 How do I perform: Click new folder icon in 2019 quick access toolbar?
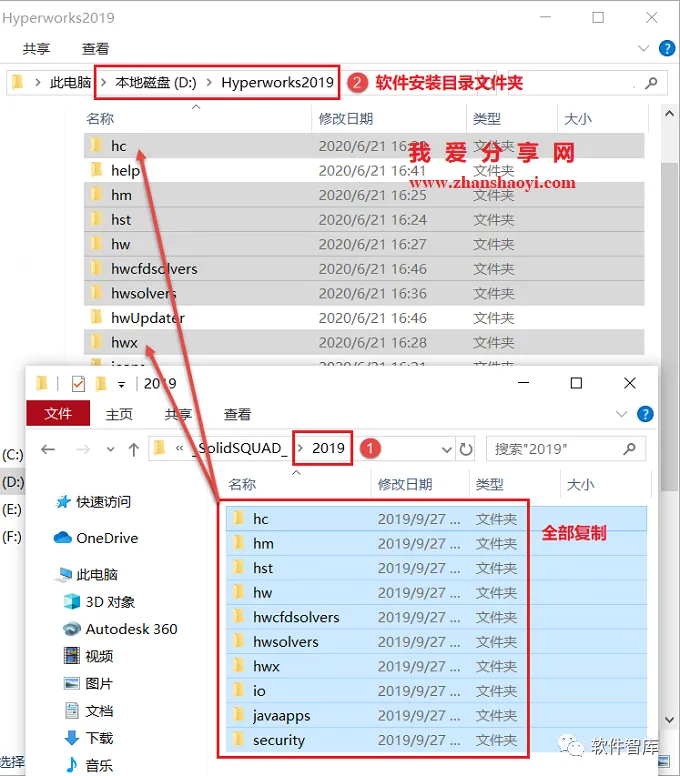pos(101,384)
